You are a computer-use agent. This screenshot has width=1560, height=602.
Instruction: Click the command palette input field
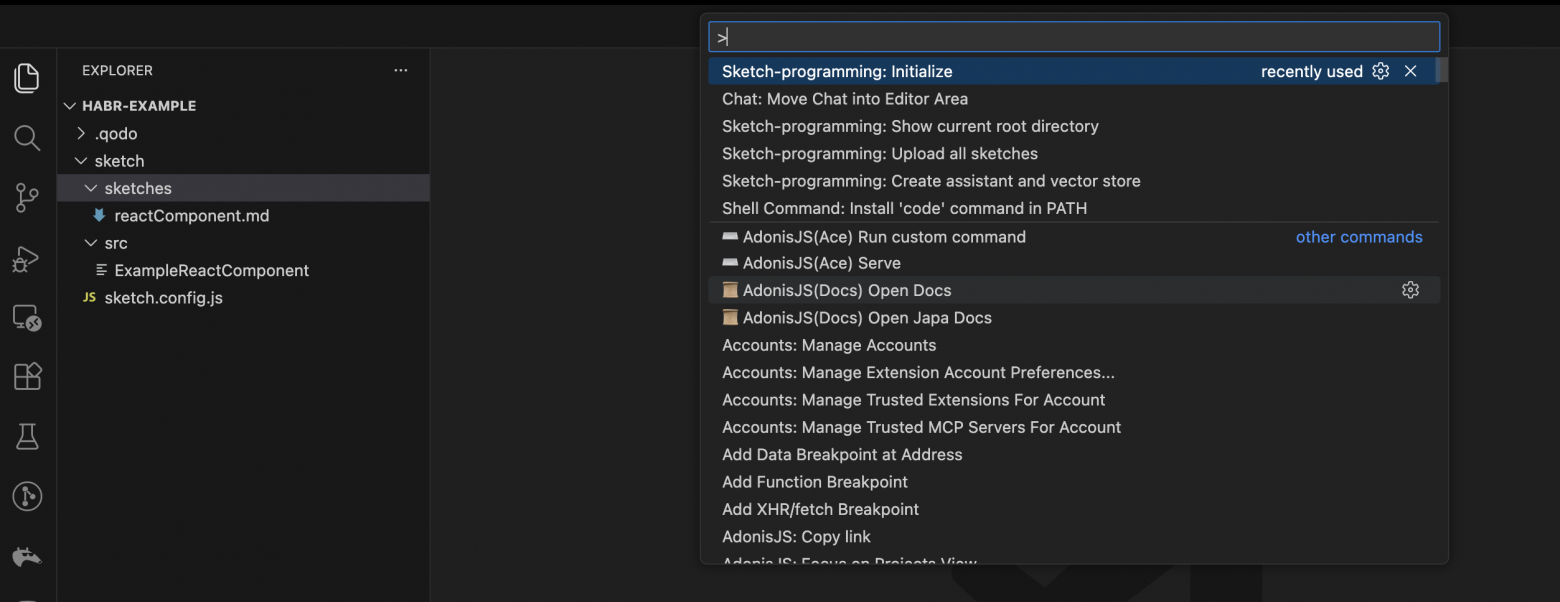pyautogui.click(x=1074, y=38)
